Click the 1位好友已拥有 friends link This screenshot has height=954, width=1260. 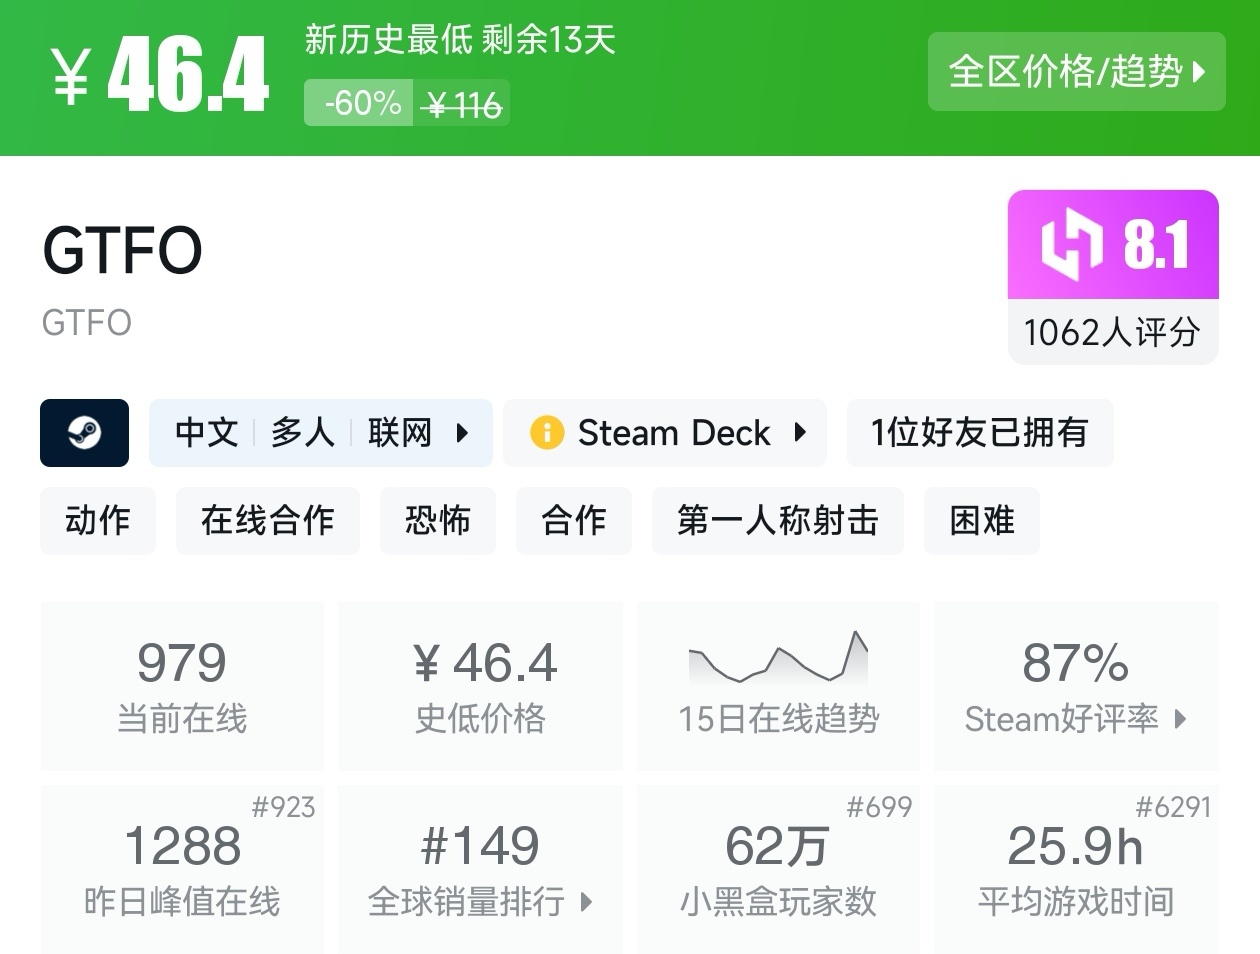pos(979,433)
